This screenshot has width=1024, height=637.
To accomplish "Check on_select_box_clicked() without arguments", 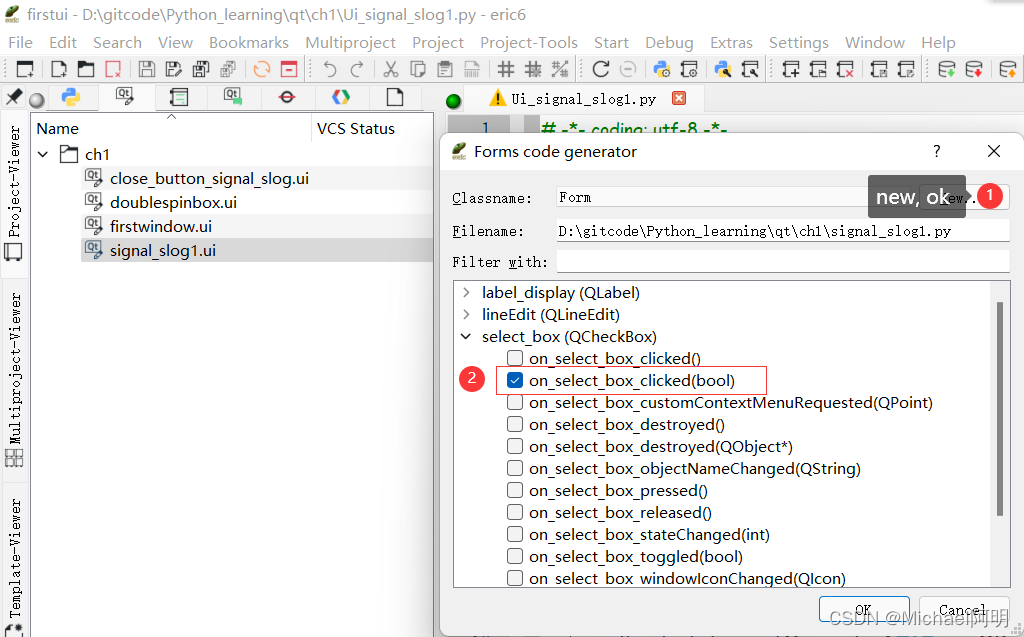I will tap(515, 358).
